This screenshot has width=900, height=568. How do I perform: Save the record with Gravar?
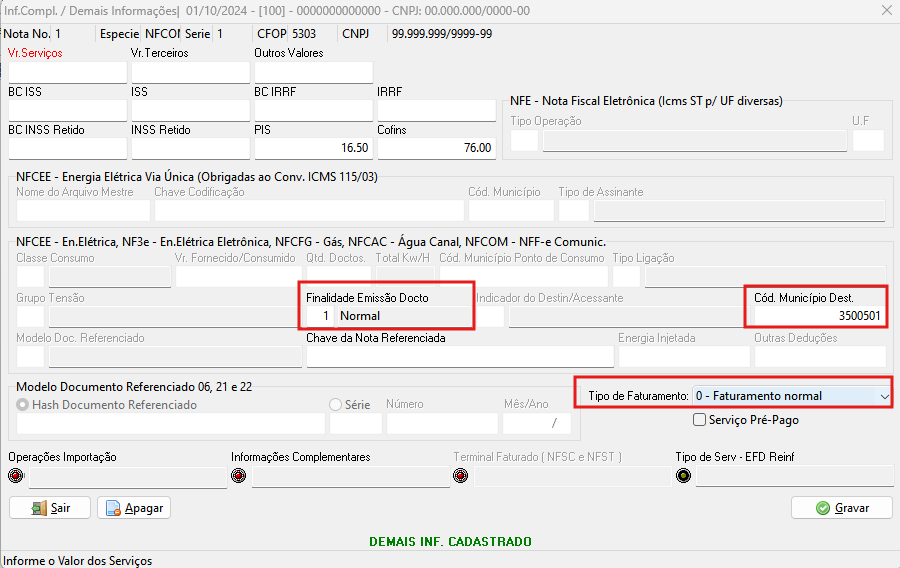click(841, 508)
